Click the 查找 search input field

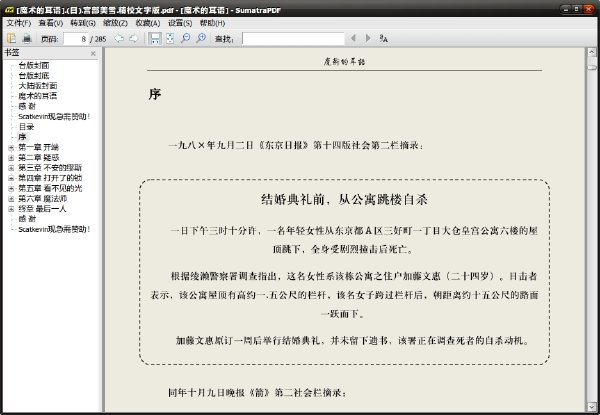point(293,39)
